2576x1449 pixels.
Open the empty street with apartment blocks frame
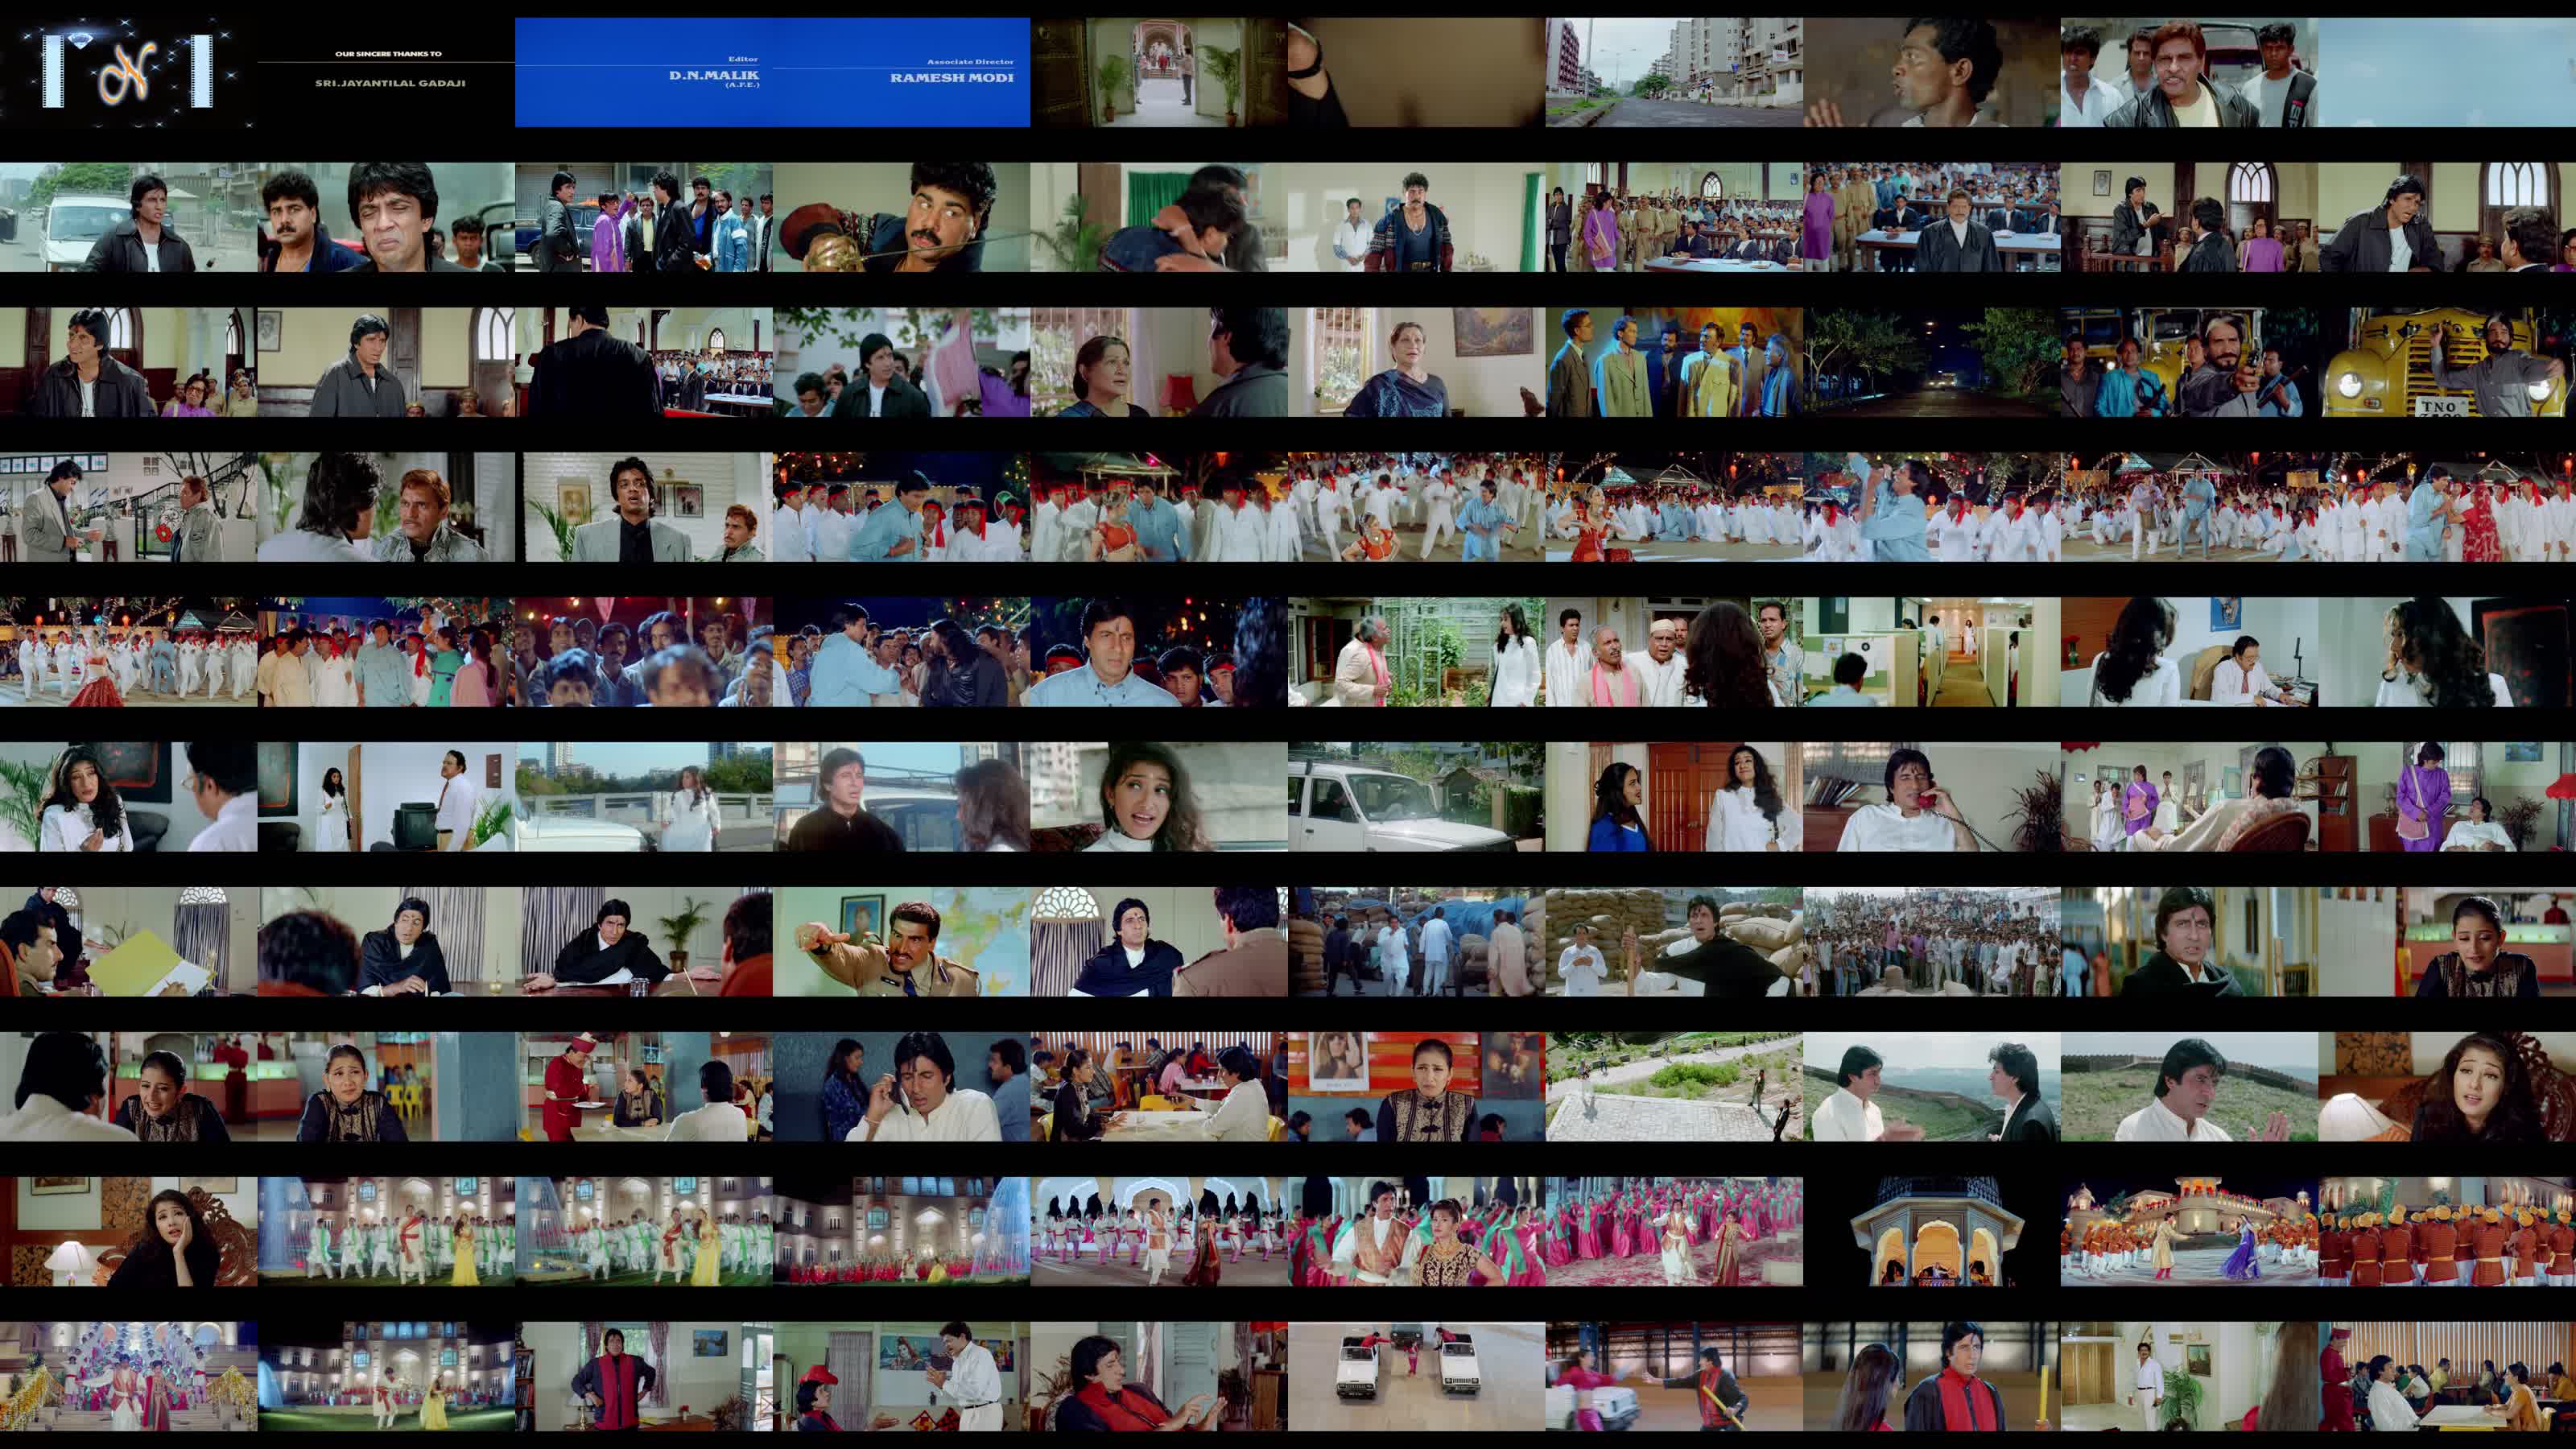(1674, 72)
